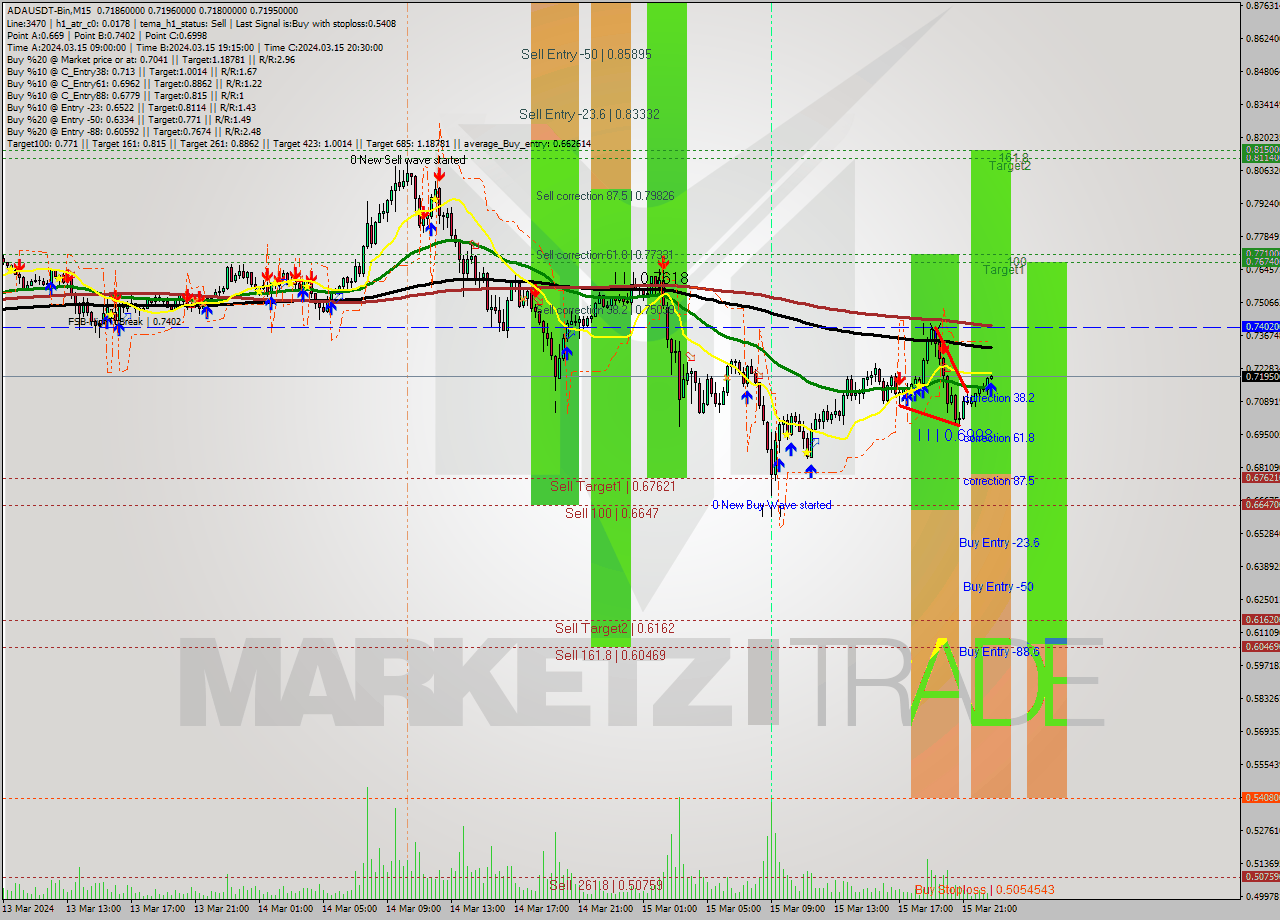Screen dimensions: 1280x920
Task: Select the 'Sell Target2 | 0.6162' label
Action: tap(615, 628)
